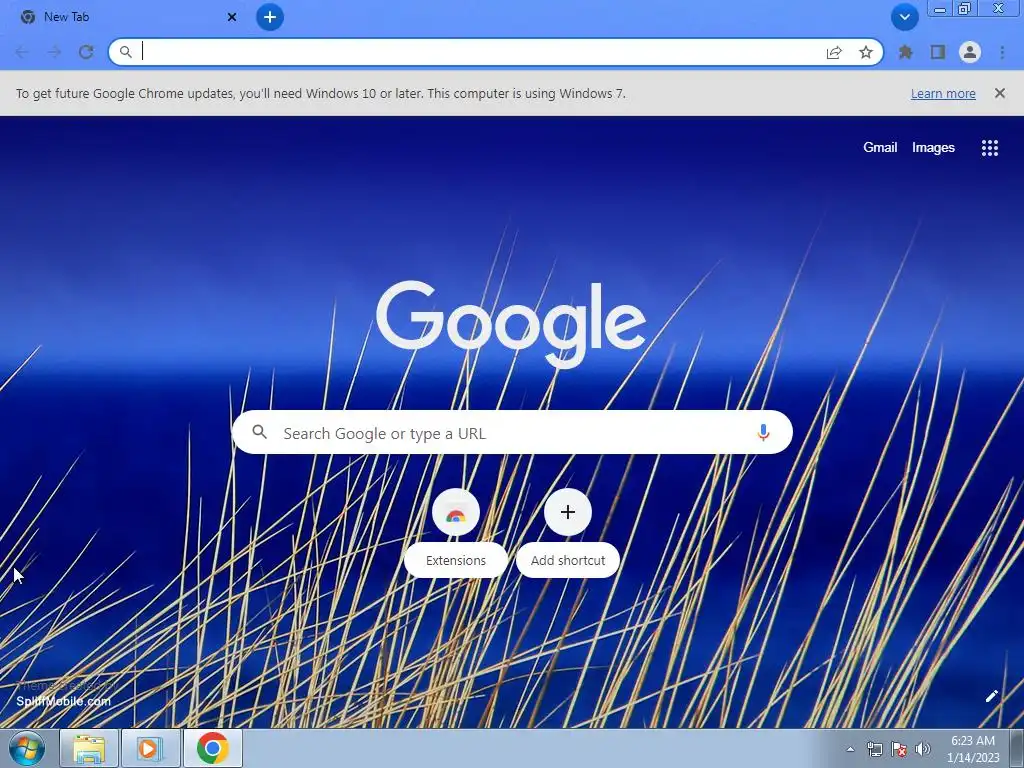This screenshot has width=1024, height=768.
Task: Dismiss the Windows 7 update infobar
Action: (1000, 93)
